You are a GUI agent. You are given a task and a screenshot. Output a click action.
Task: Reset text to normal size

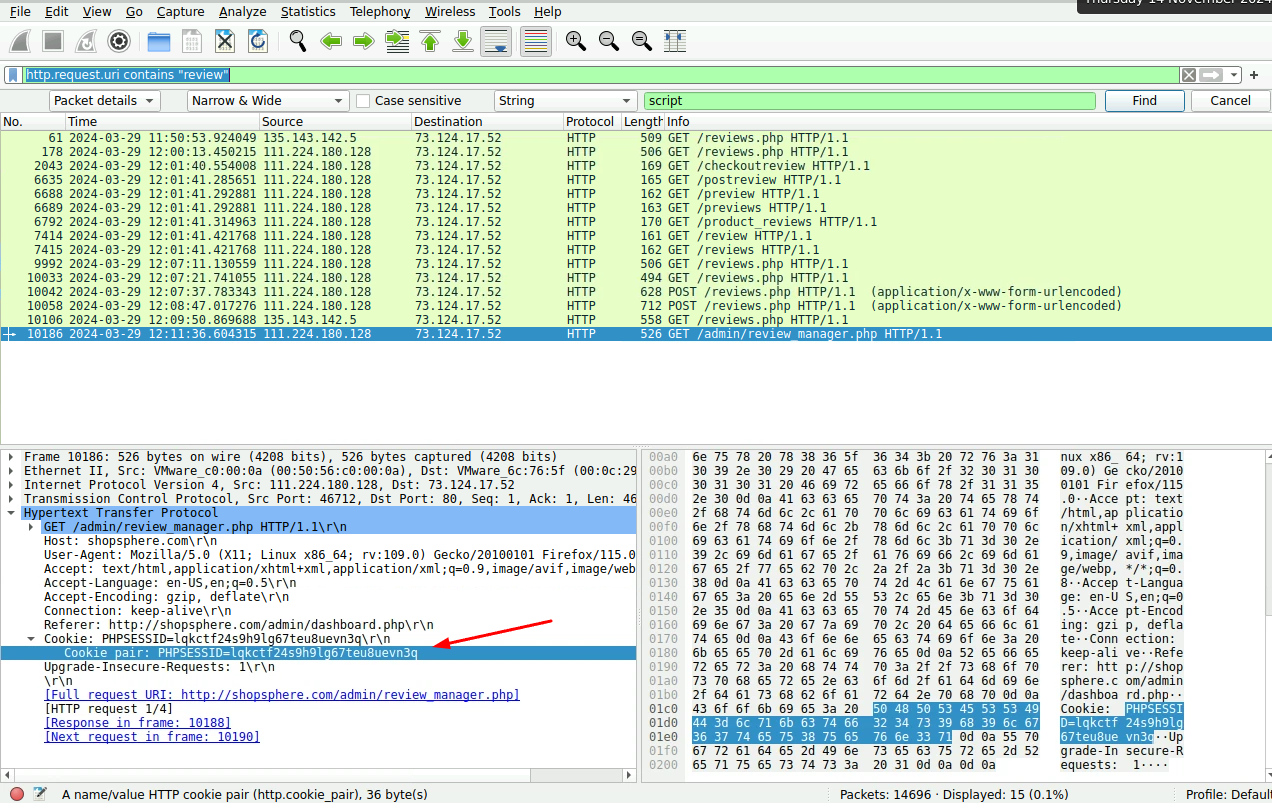tap(642, 41)
